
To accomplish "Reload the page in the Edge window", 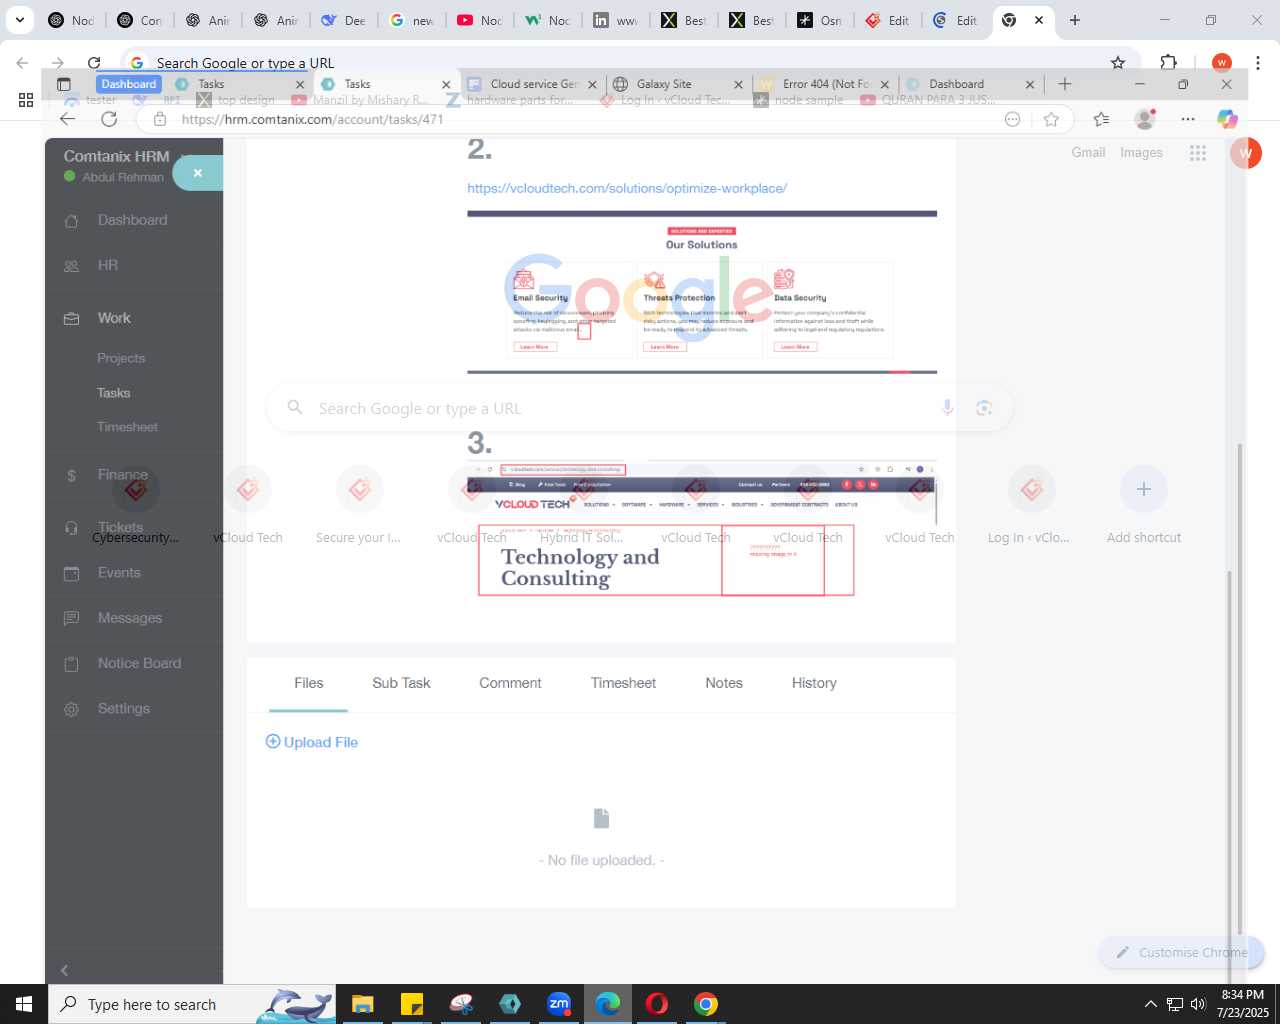I will point(109,119).
